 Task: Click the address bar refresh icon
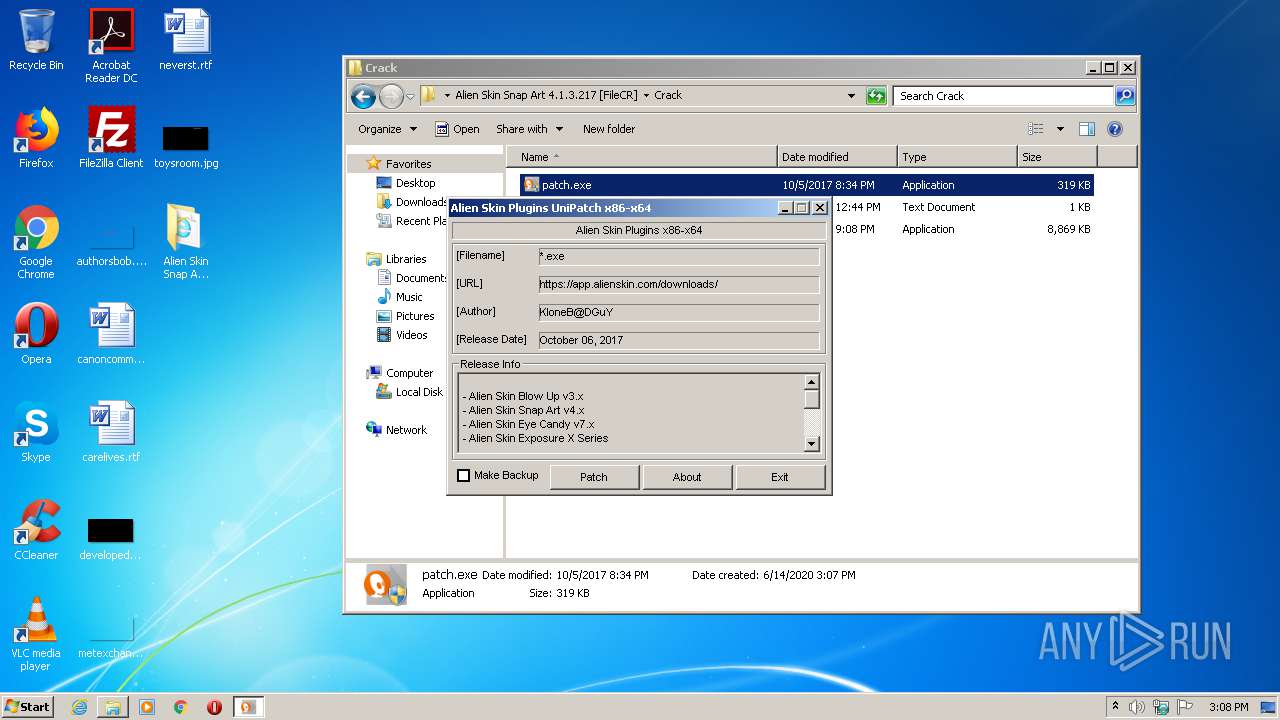pos(876,96)
